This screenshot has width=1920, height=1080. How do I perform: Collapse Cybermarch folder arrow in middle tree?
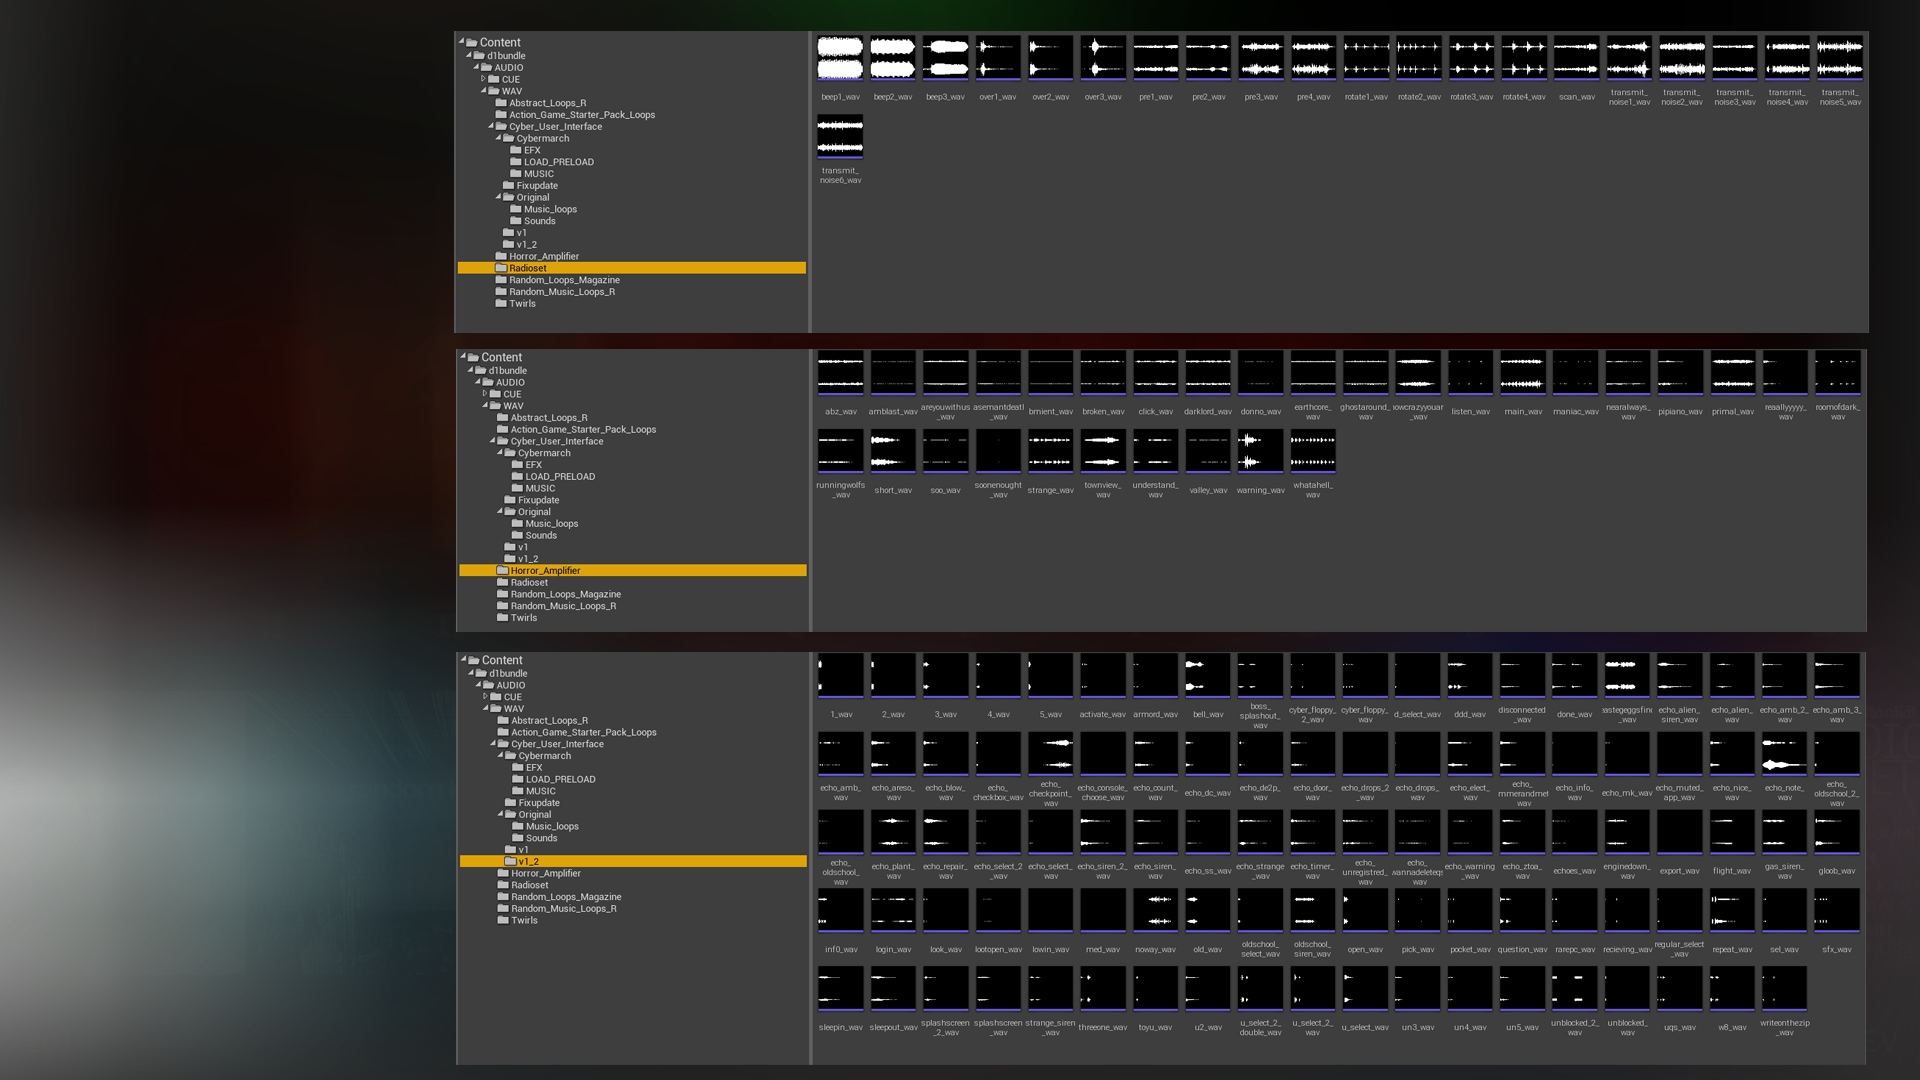point(500,453)
